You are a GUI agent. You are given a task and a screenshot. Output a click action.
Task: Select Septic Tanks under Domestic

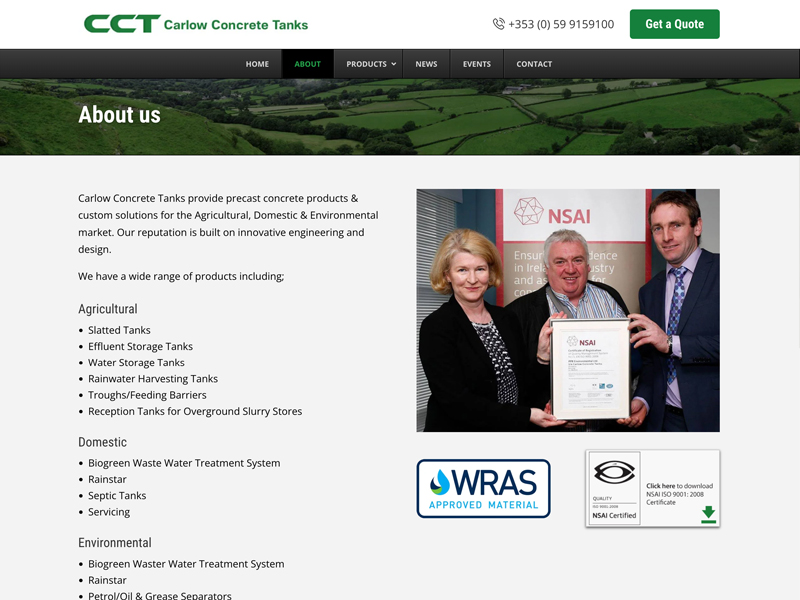tap(117, 496)
